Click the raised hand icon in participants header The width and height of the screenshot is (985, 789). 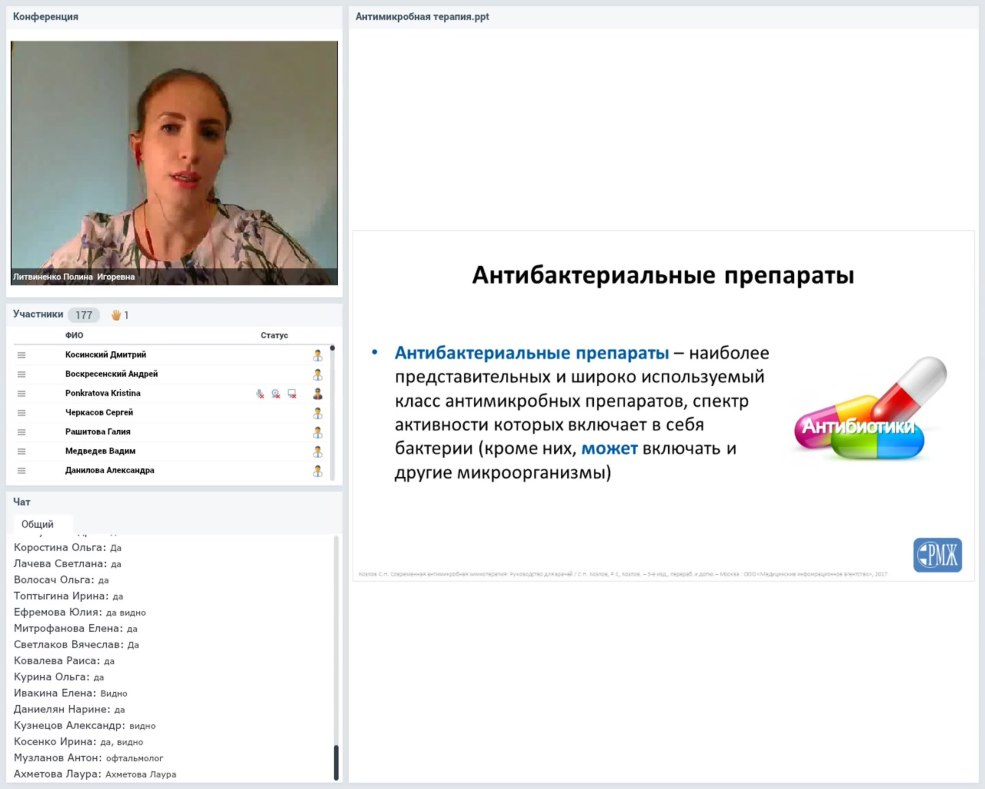[x=116, y=315]
